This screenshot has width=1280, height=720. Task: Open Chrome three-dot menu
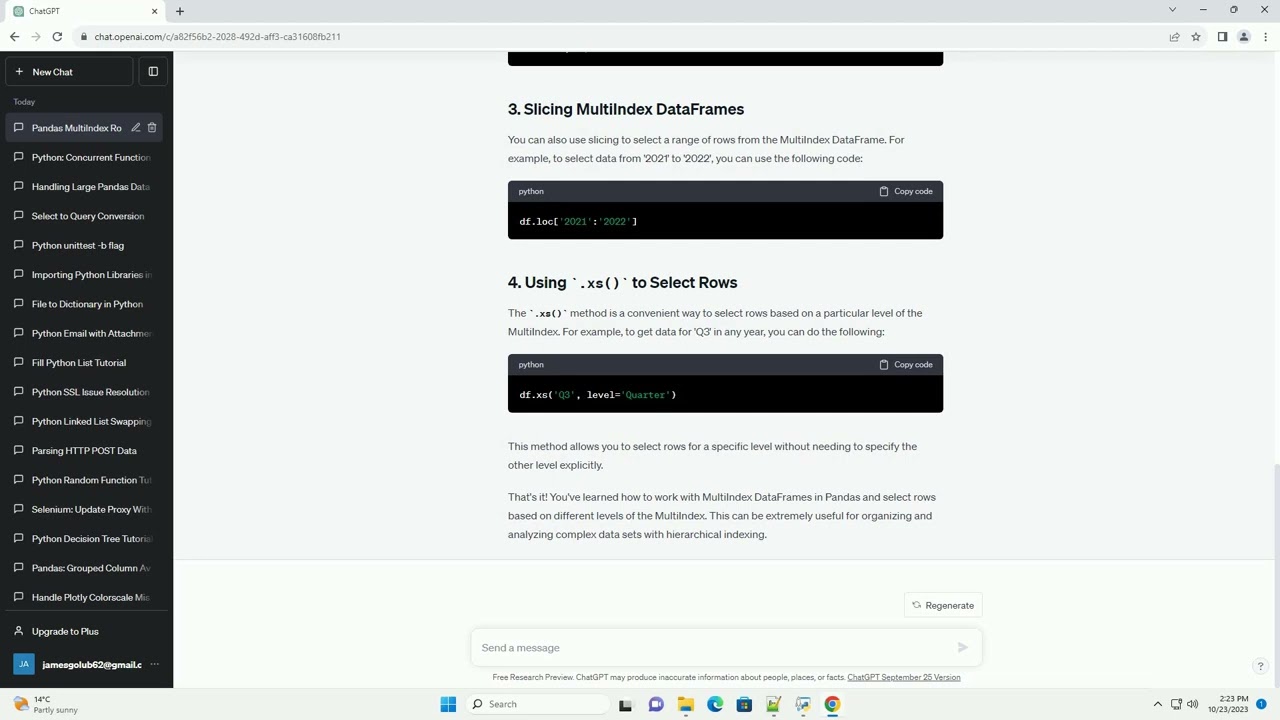click(1265, 37)
